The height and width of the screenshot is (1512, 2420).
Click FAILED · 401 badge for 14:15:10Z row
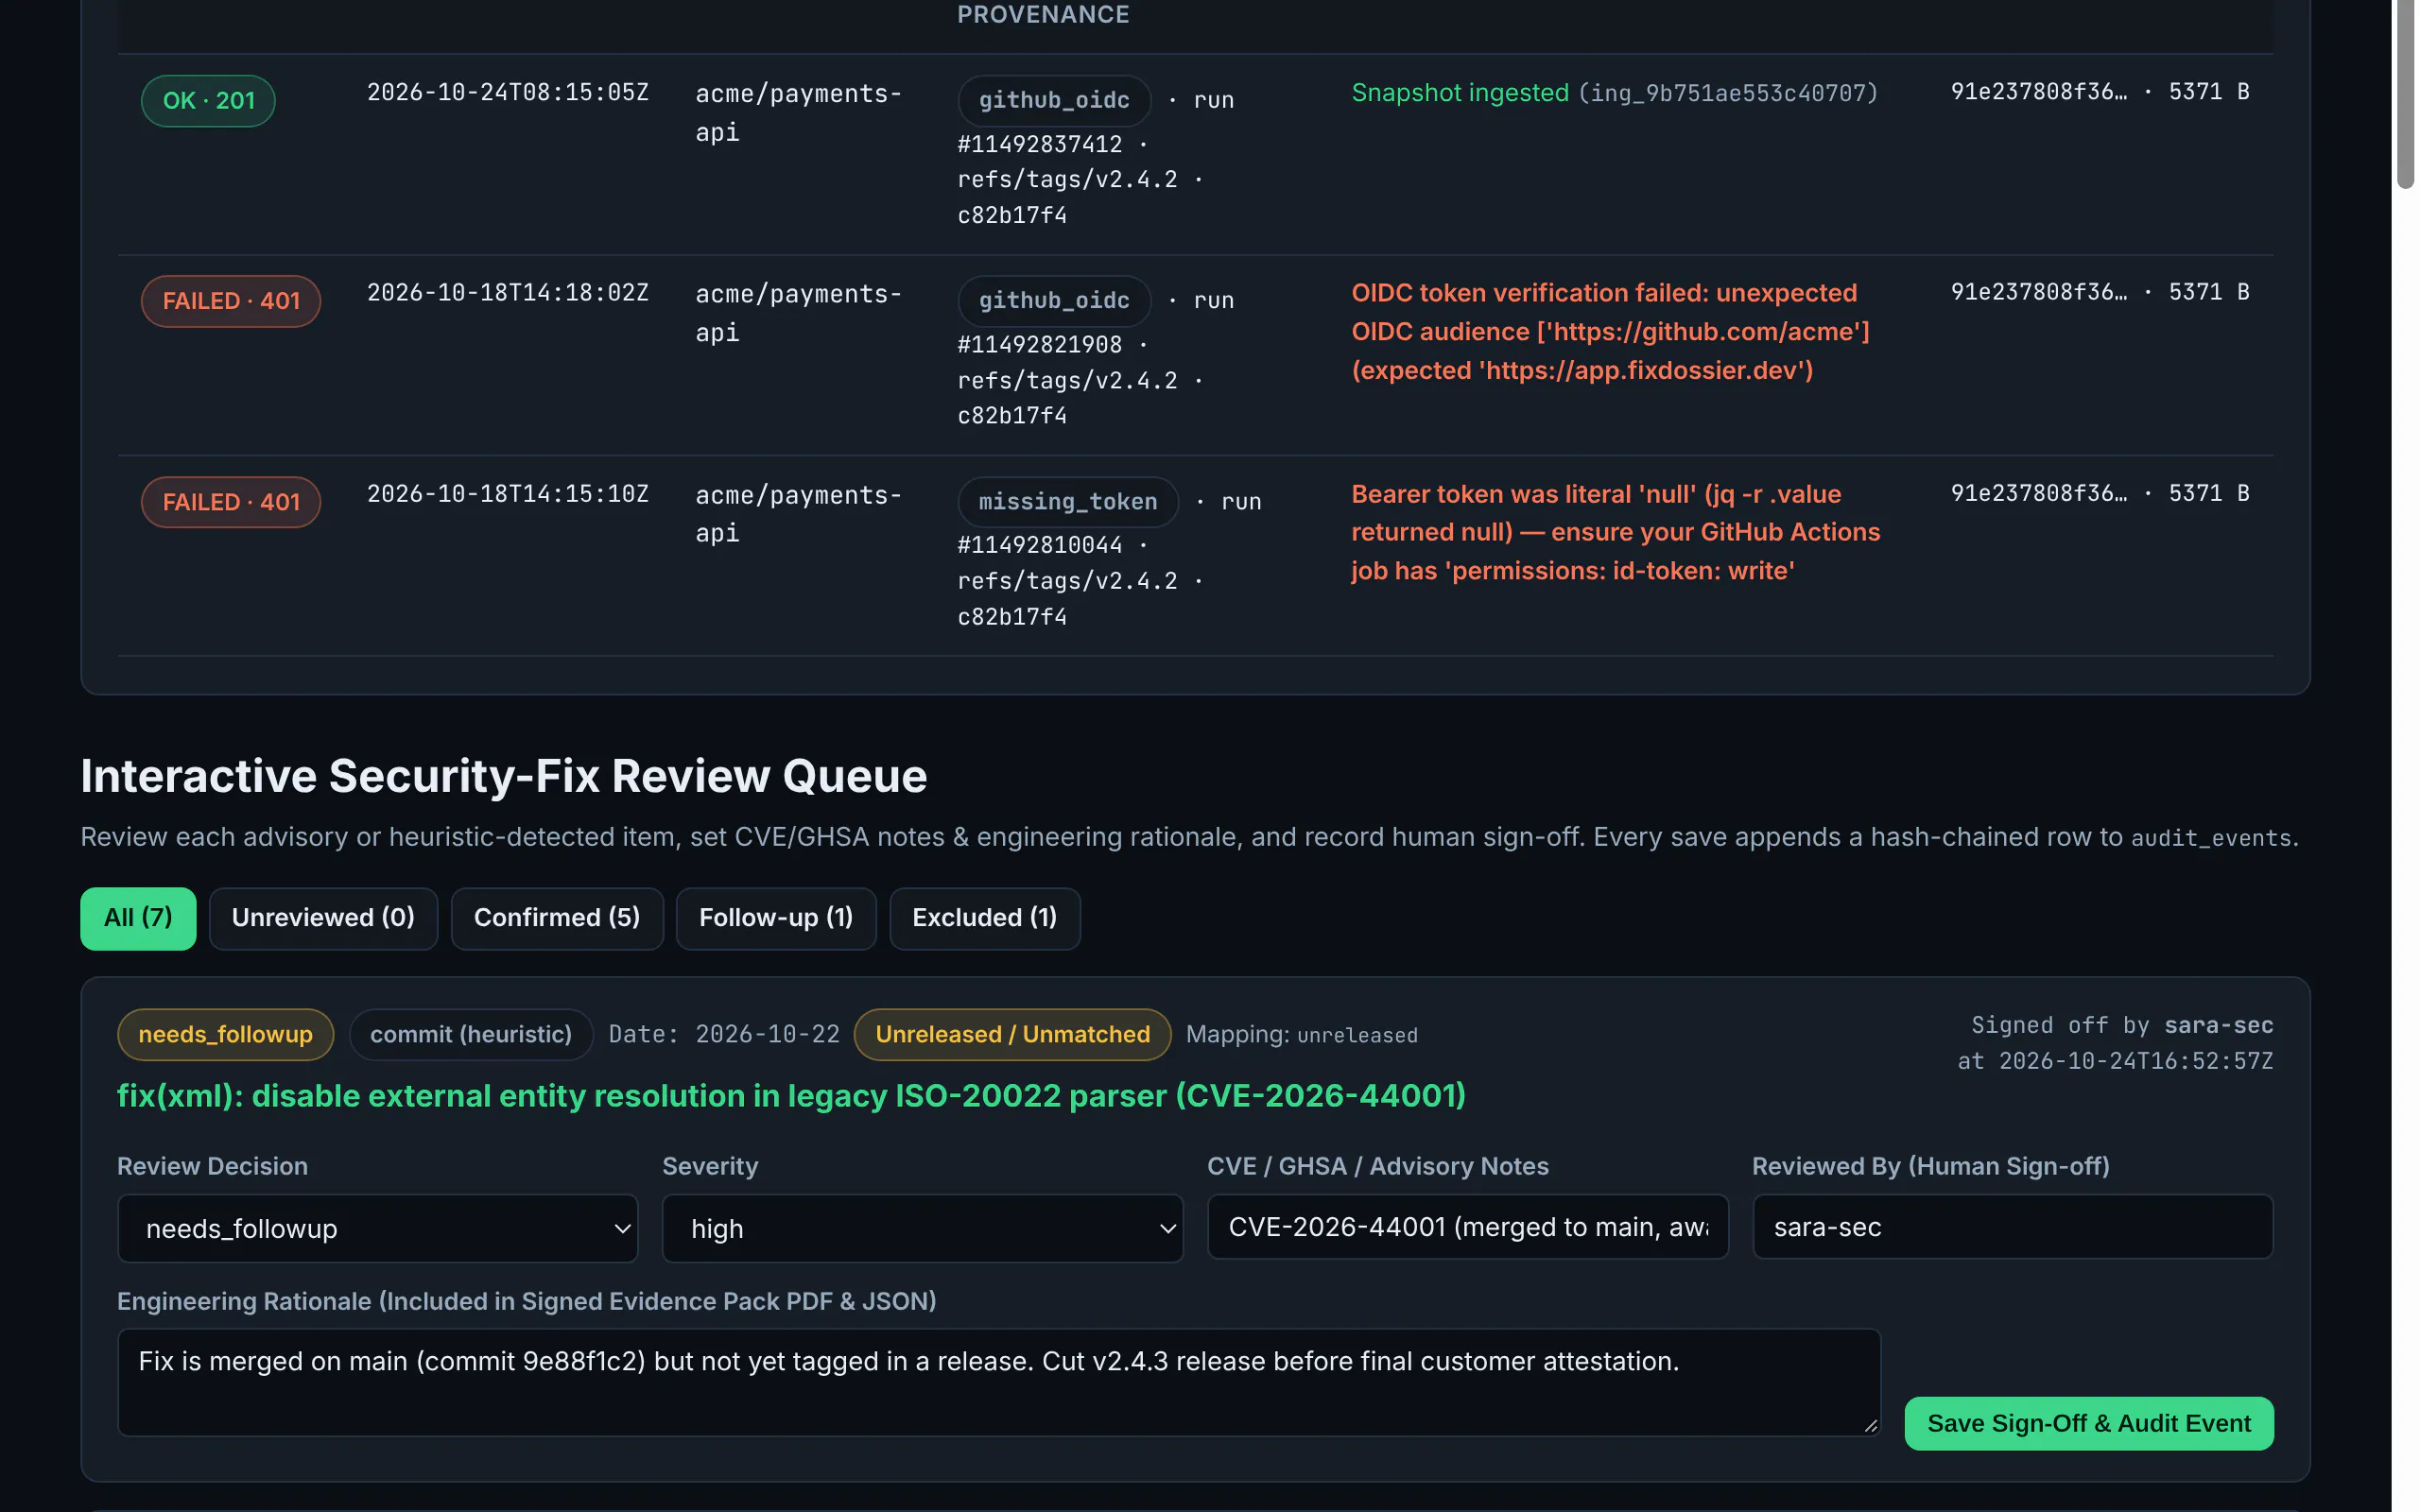click(x=231, y=502)
